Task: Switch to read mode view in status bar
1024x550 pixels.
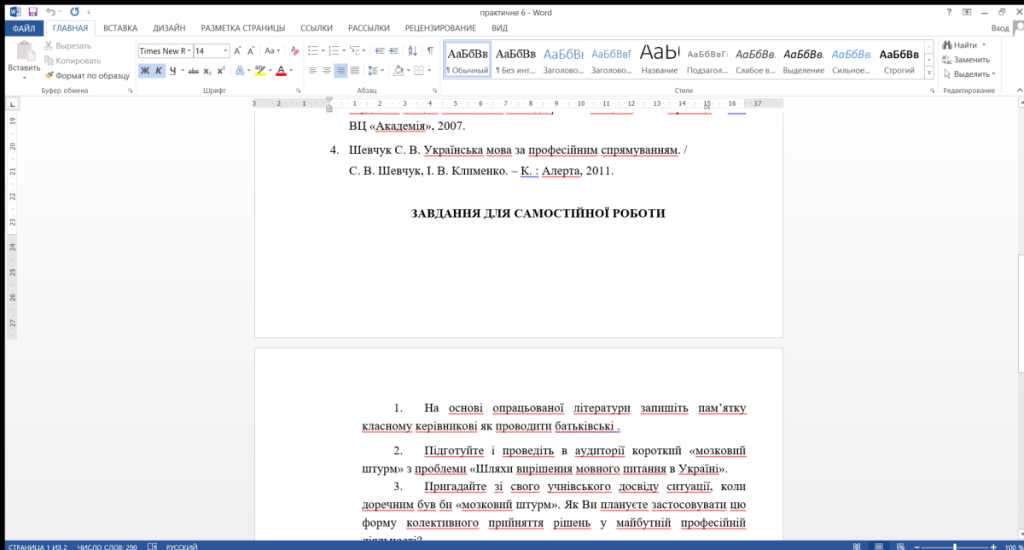Action: pos(856,546)
